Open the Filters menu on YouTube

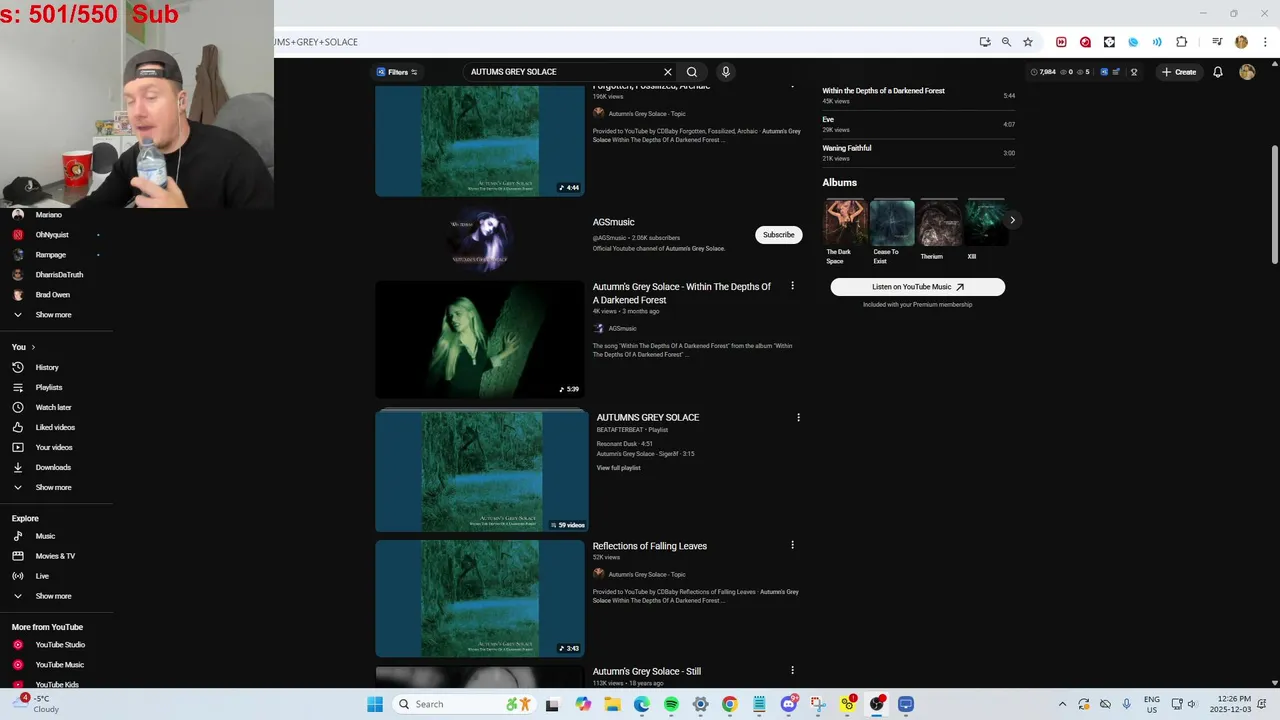397,72
